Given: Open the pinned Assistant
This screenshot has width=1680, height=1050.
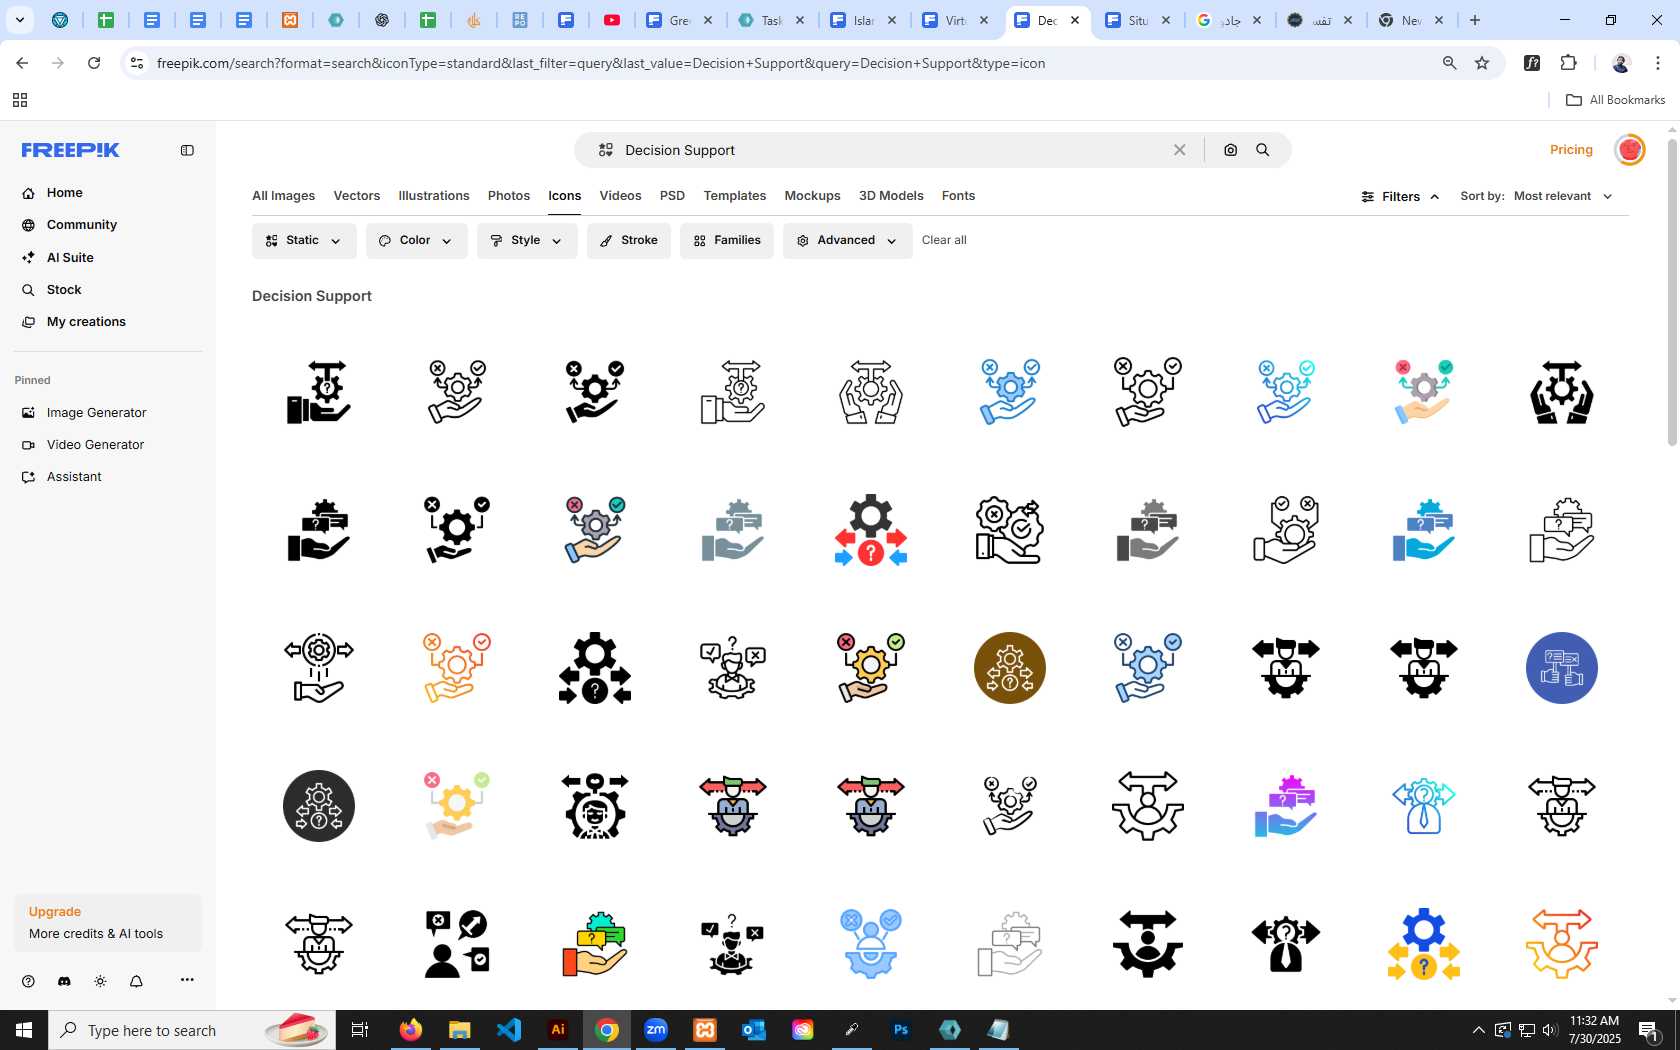Looking at the screenshot, I should coord(74,477).
